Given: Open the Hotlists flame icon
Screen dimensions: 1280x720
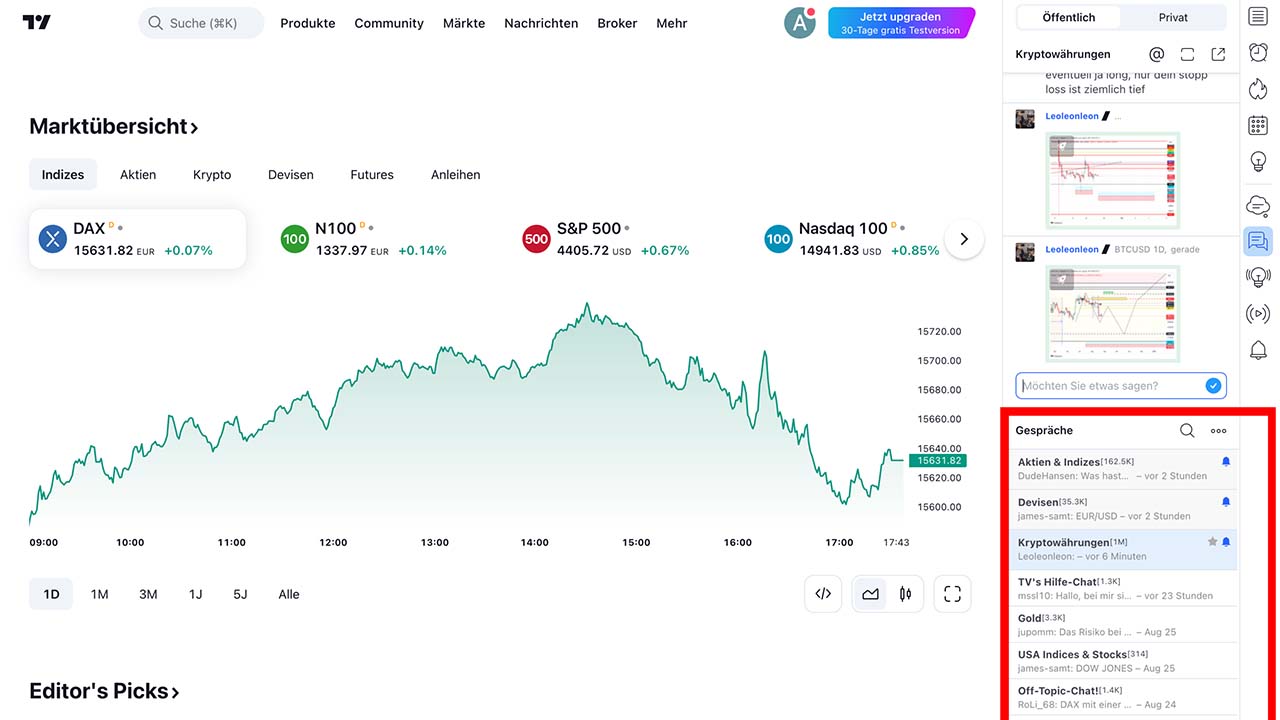Looking at the screenshot, I should (x=1258, y=89).
